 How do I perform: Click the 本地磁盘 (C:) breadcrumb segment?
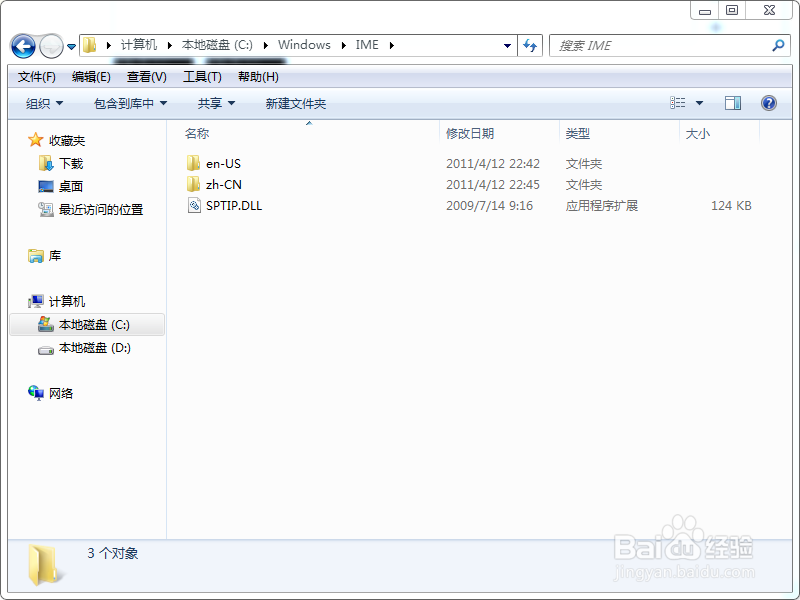(217, 45)
